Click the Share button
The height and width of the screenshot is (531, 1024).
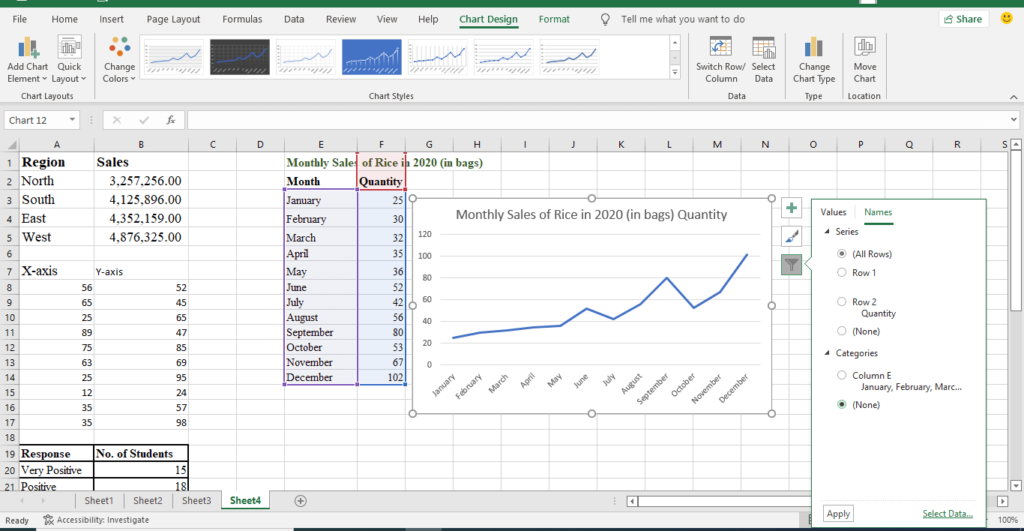963,19
